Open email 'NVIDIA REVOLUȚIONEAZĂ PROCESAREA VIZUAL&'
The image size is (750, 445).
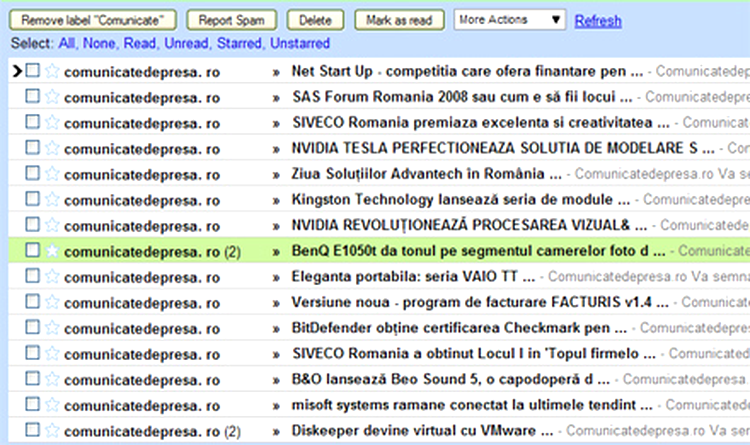[470, 225]
